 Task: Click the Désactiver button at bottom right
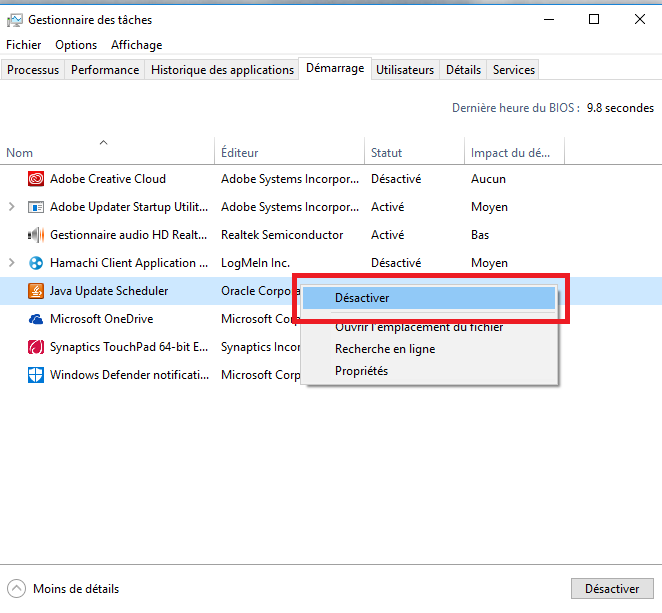pyautogui.click(x=612, y=589)
